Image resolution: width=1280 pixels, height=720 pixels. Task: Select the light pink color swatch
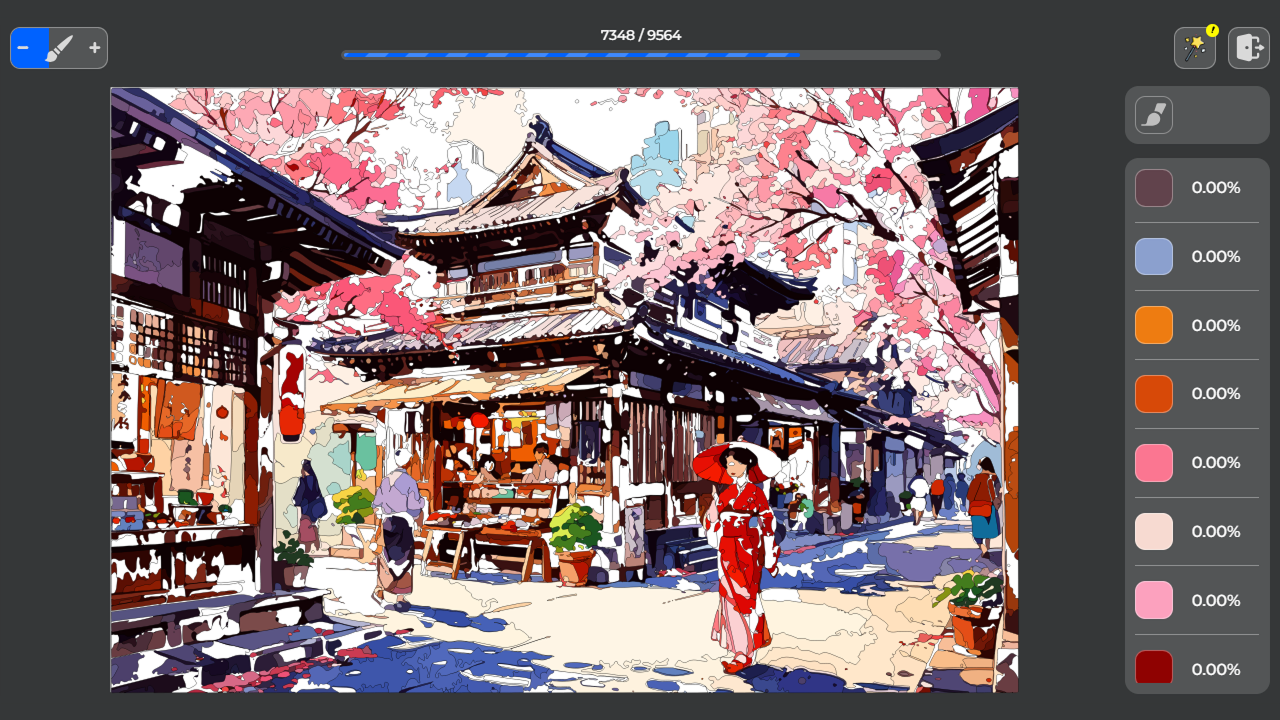pyautogui.click(x=1153, y=600)
